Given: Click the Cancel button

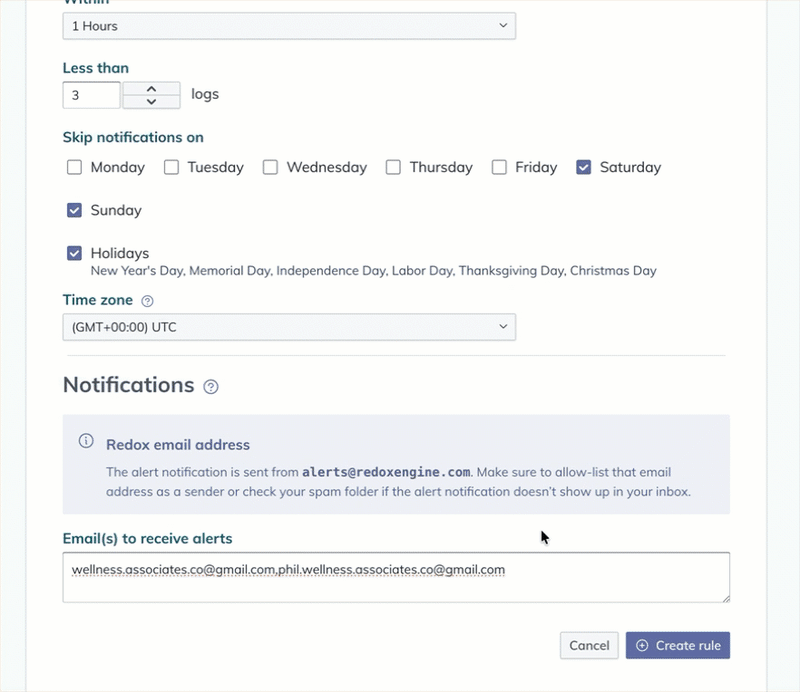Looking at the screenshot, I should tap(589, 645).
